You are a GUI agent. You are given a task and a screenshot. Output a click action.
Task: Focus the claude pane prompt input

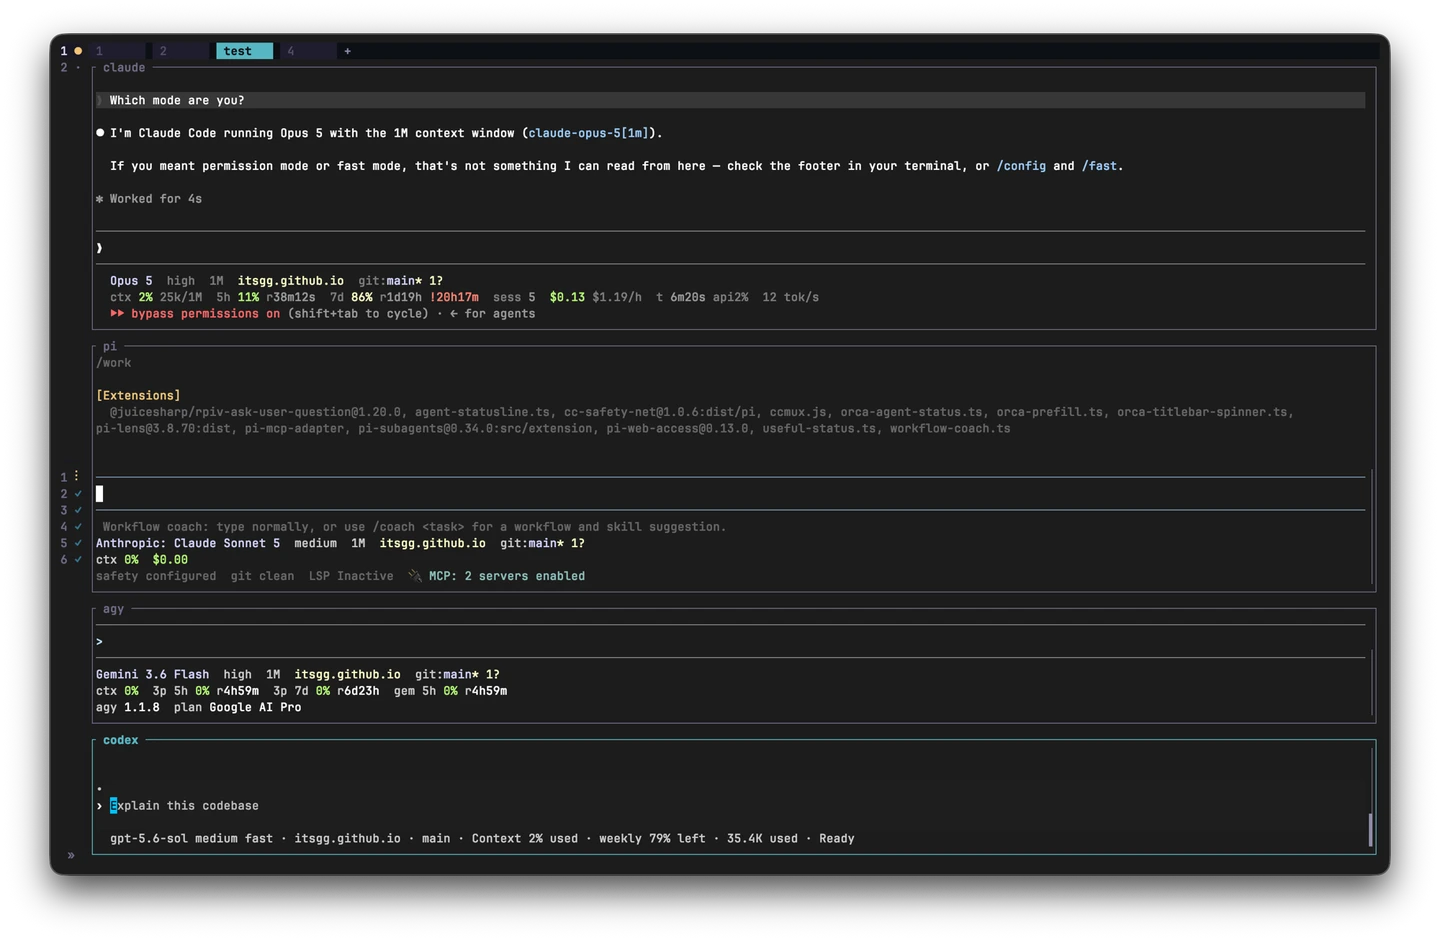pyautogui.click(x=730, y=248)
